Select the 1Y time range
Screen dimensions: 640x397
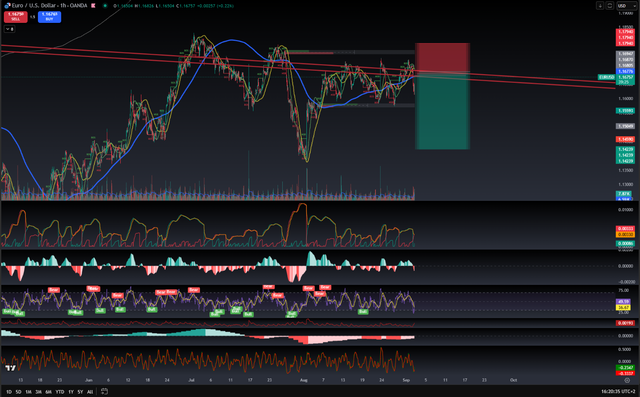point(71,392)
